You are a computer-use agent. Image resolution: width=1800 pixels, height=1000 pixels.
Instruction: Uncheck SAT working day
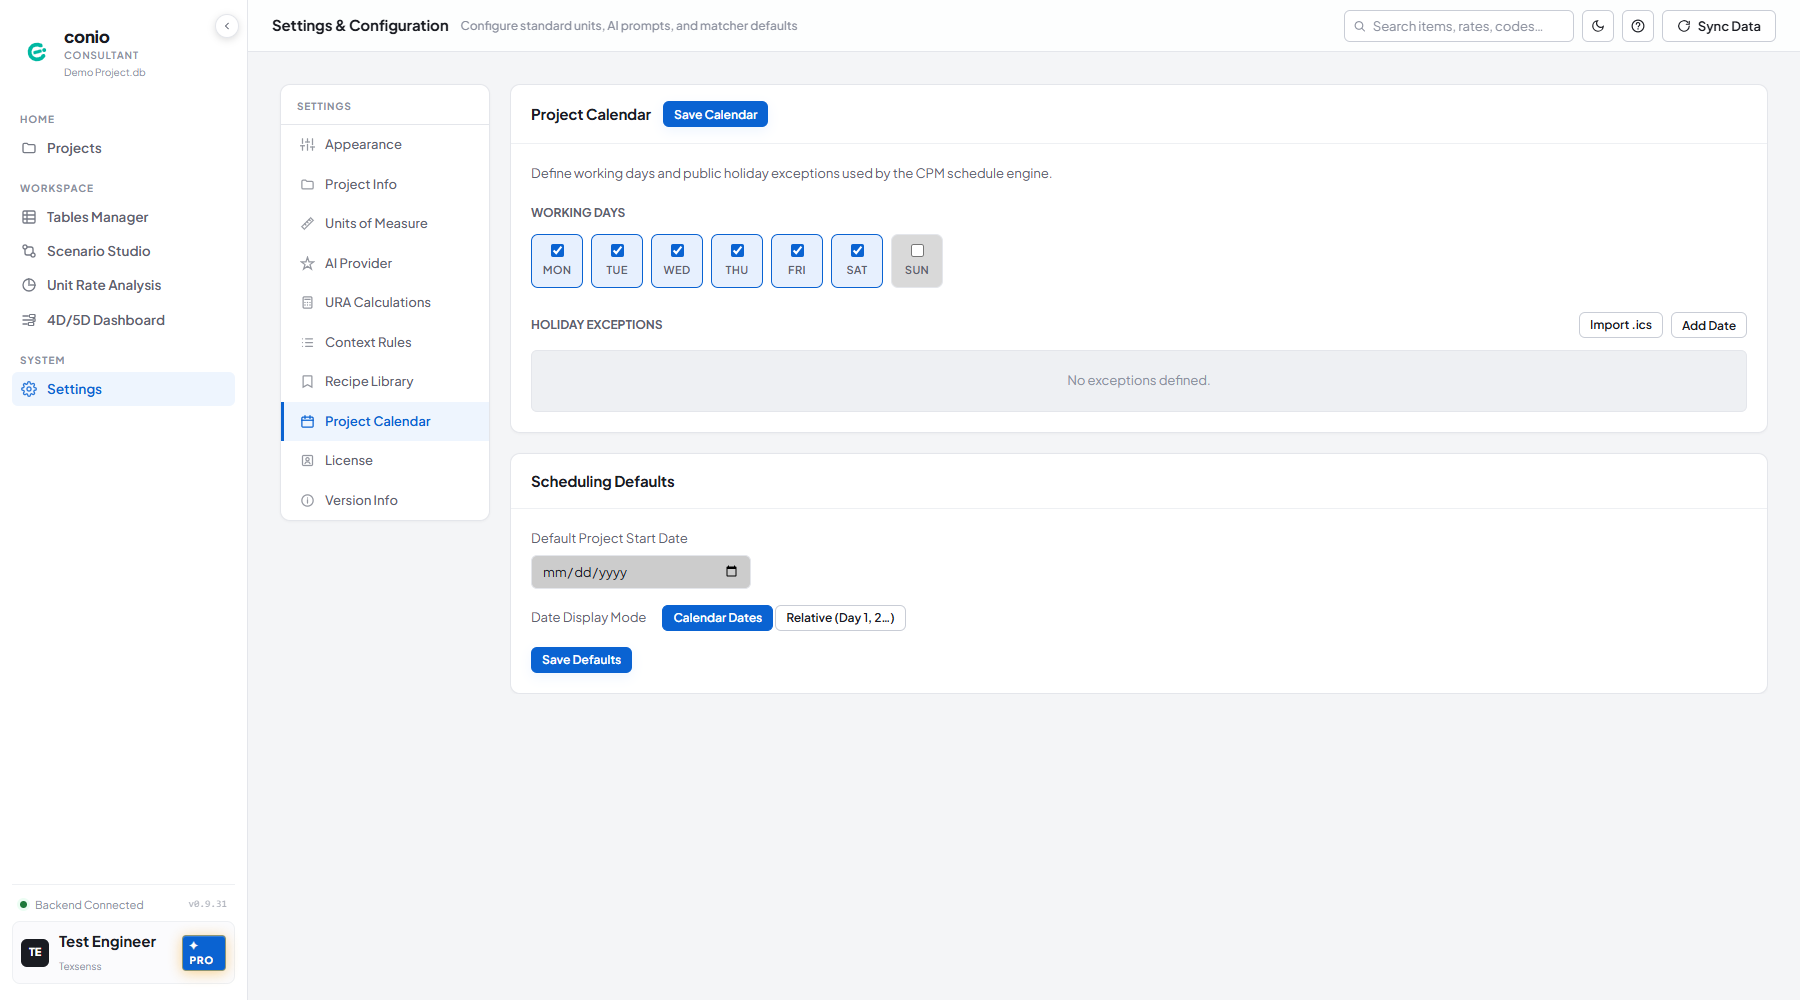tap(857, 251)
